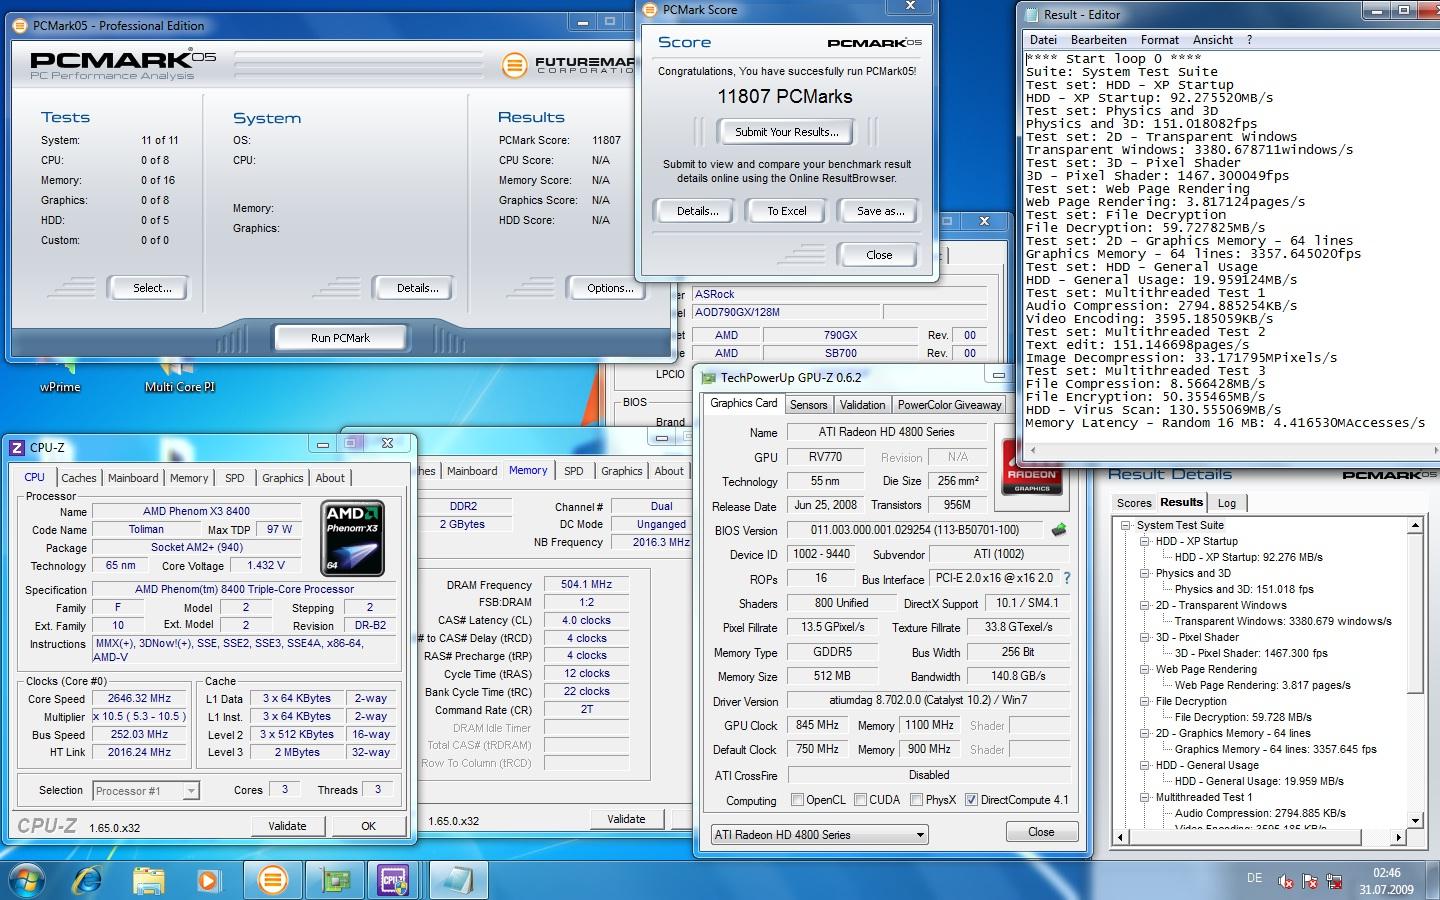Collapse the Physics and 3D node
Screen dimensions: 1440x900
(x=1145, y=573)
